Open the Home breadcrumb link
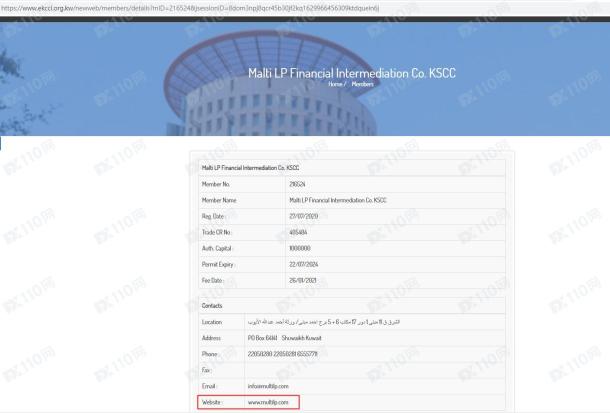This screenshot has height=413, width=610. (335, 84)
